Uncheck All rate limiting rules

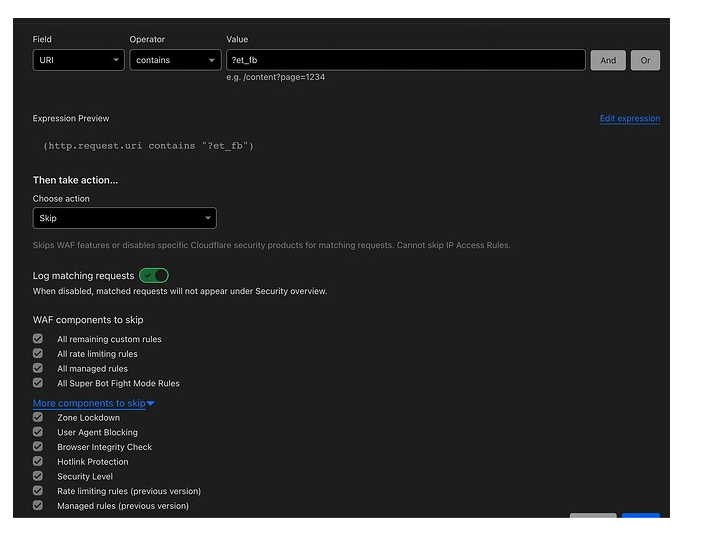[x=38, y=353]
